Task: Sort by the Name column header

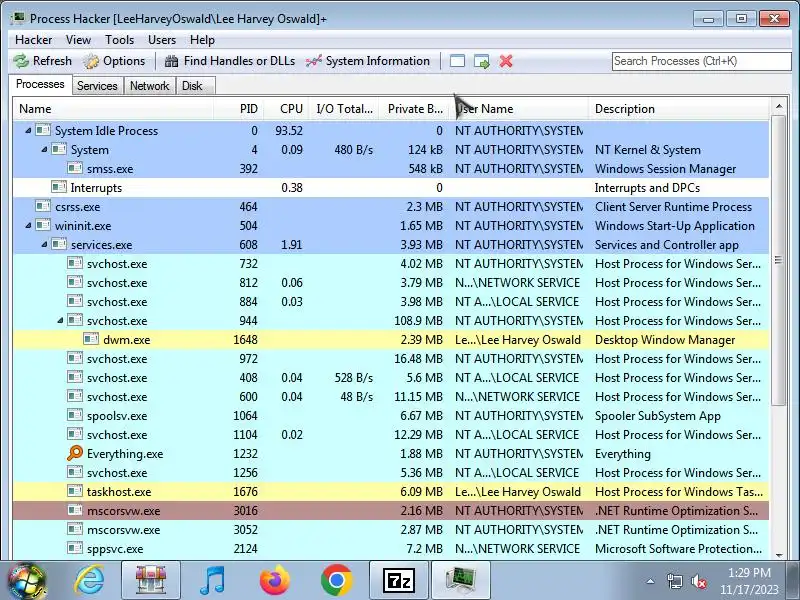Action: (113, 109)
